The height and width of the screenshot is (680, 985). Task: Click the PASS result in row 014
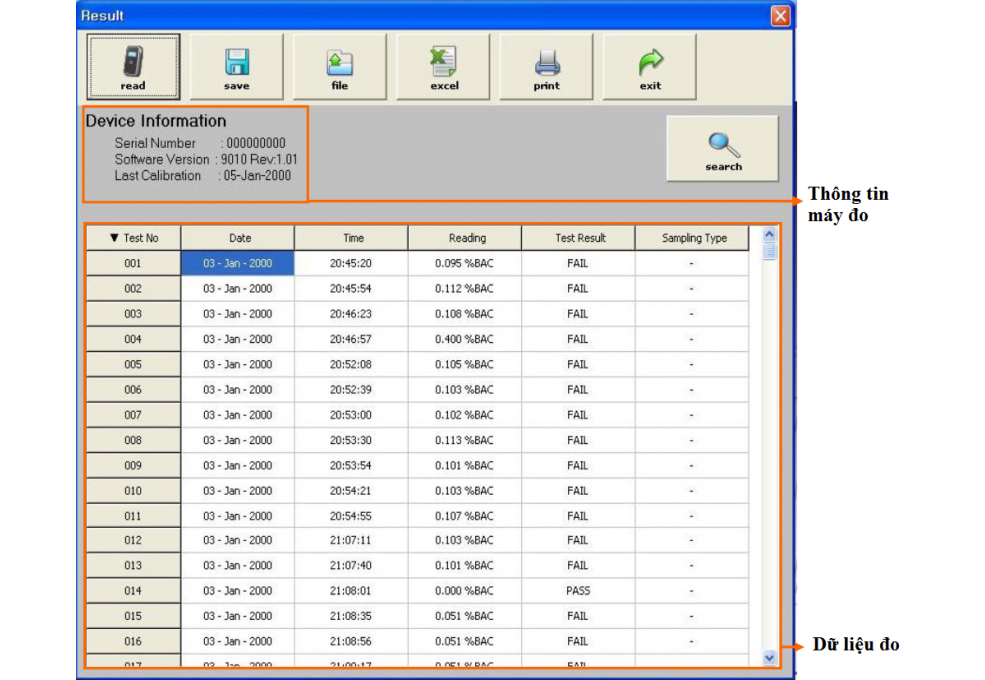point(578,591)
